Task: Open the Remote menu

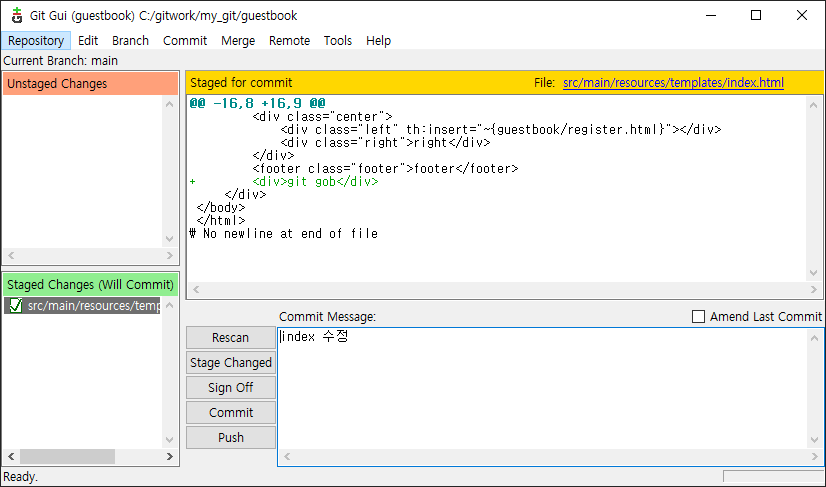Action: click(289, 41)
